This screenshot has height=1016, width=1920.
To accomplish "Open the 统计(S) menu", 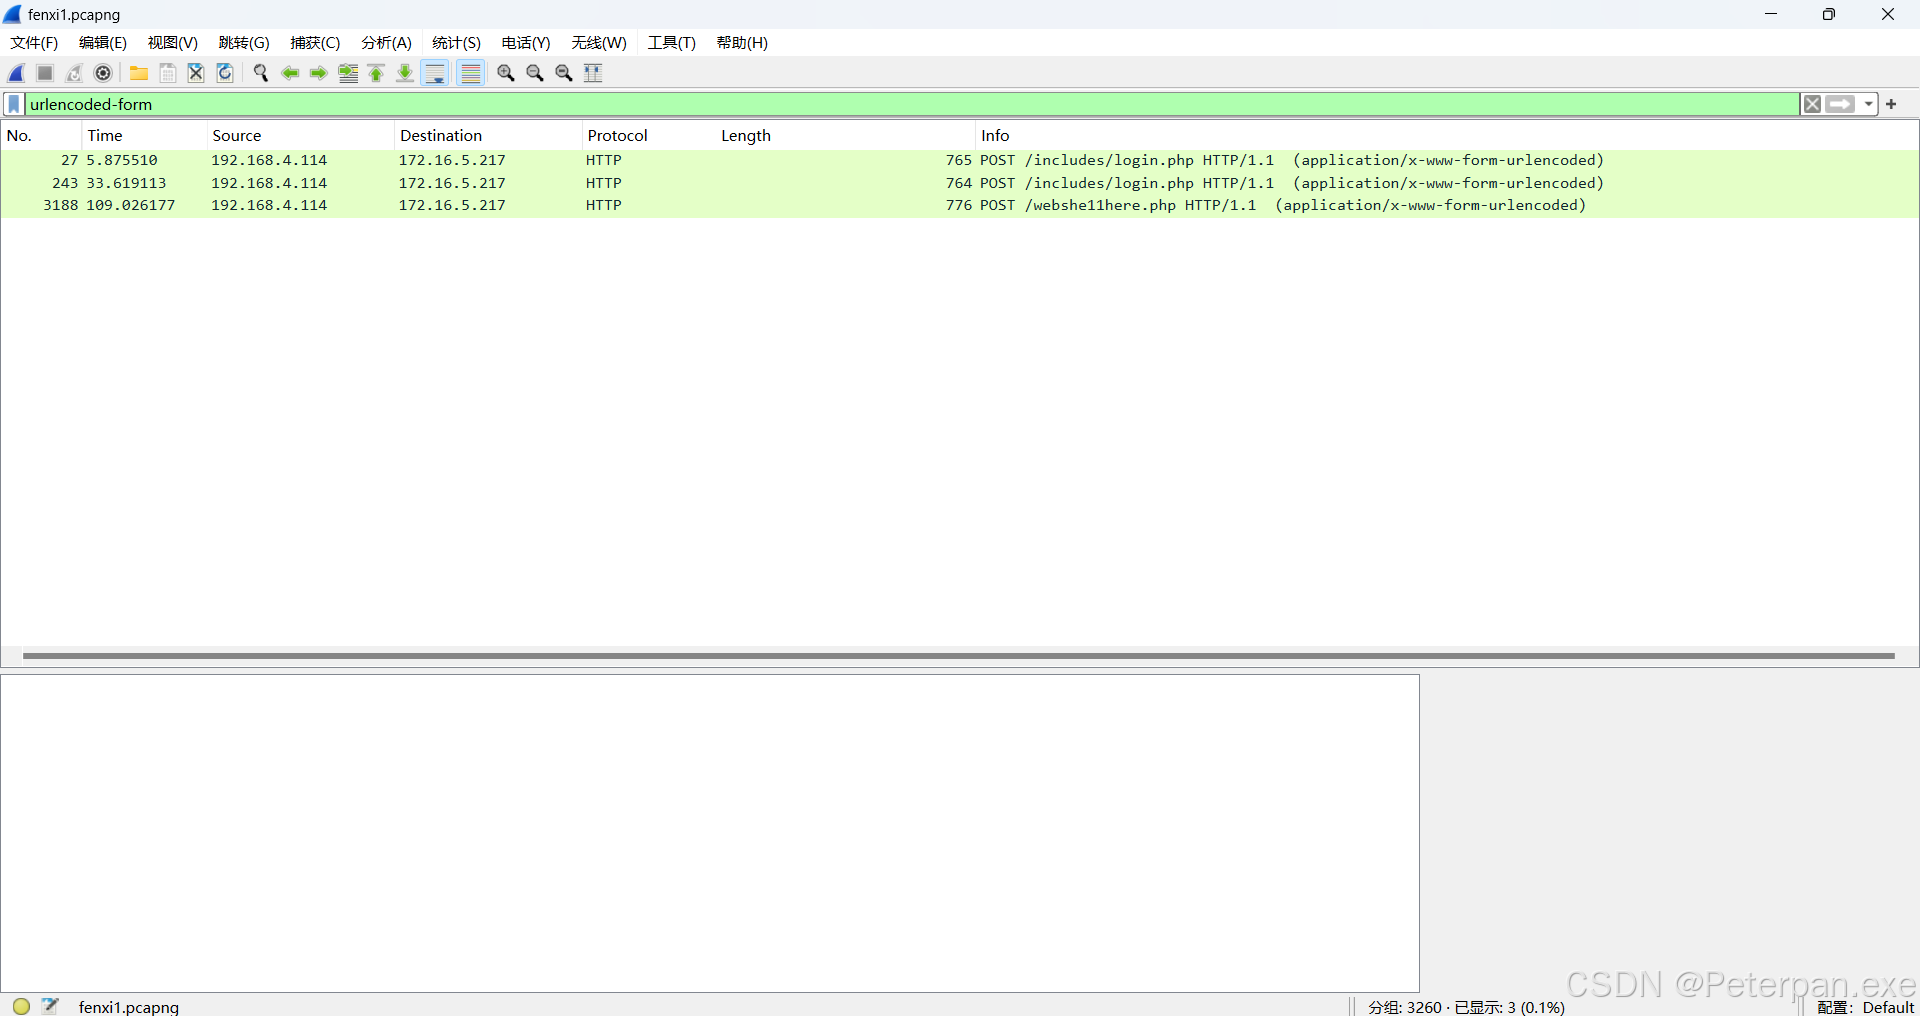I will pyautogui.click(x=457, y=43).
